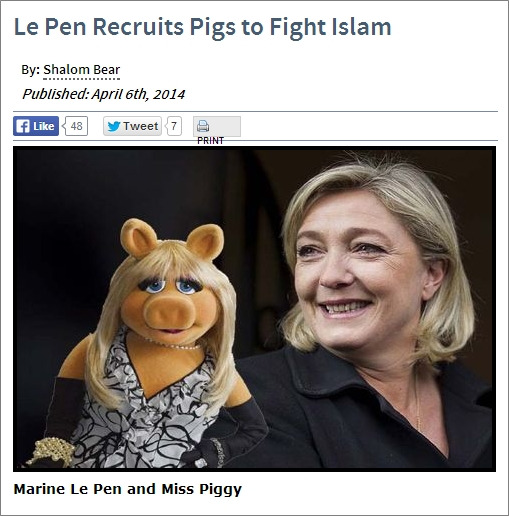Select the 'Published: April 6th, 2014' date text
The image size is (509, 516).
tap(103, 94)
